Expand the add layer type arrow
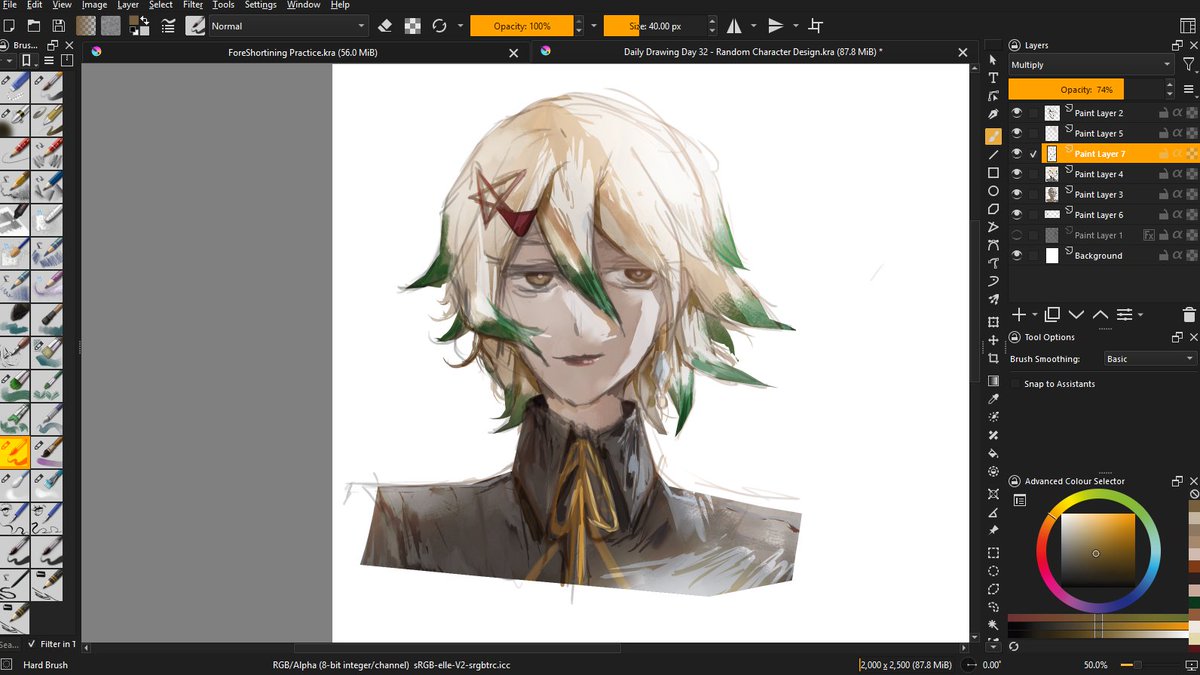Viewport: 1200px width, 675px height. 1035,315
